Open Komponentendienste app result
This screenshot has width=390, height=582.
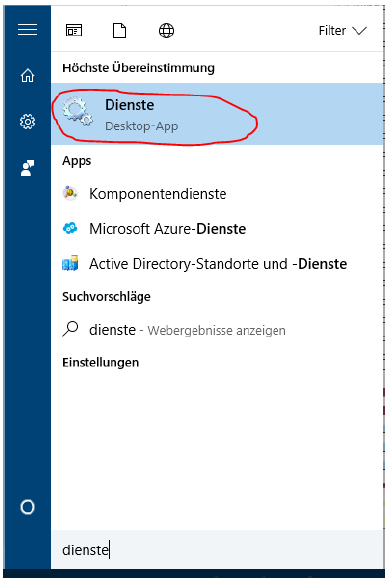pyautogui.click(x=217, y=194)
